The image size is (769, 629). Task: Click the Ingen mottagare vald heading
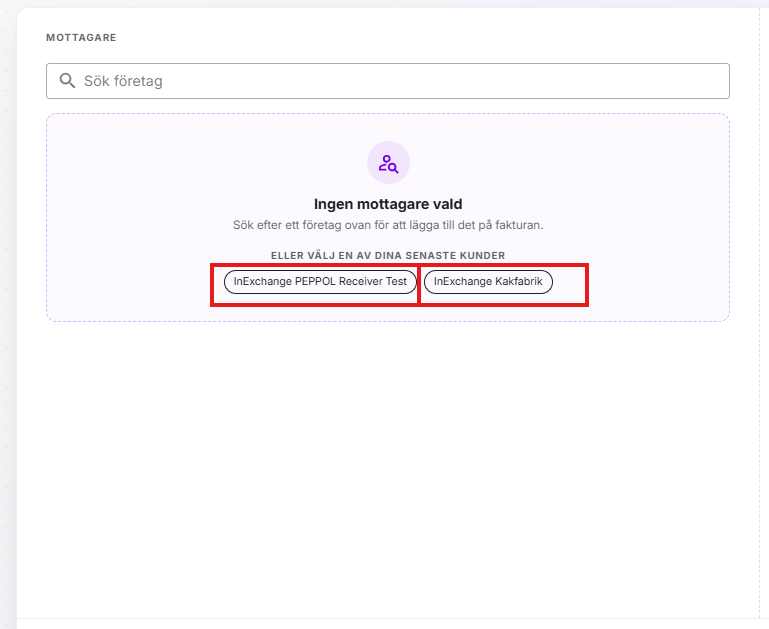388,204
